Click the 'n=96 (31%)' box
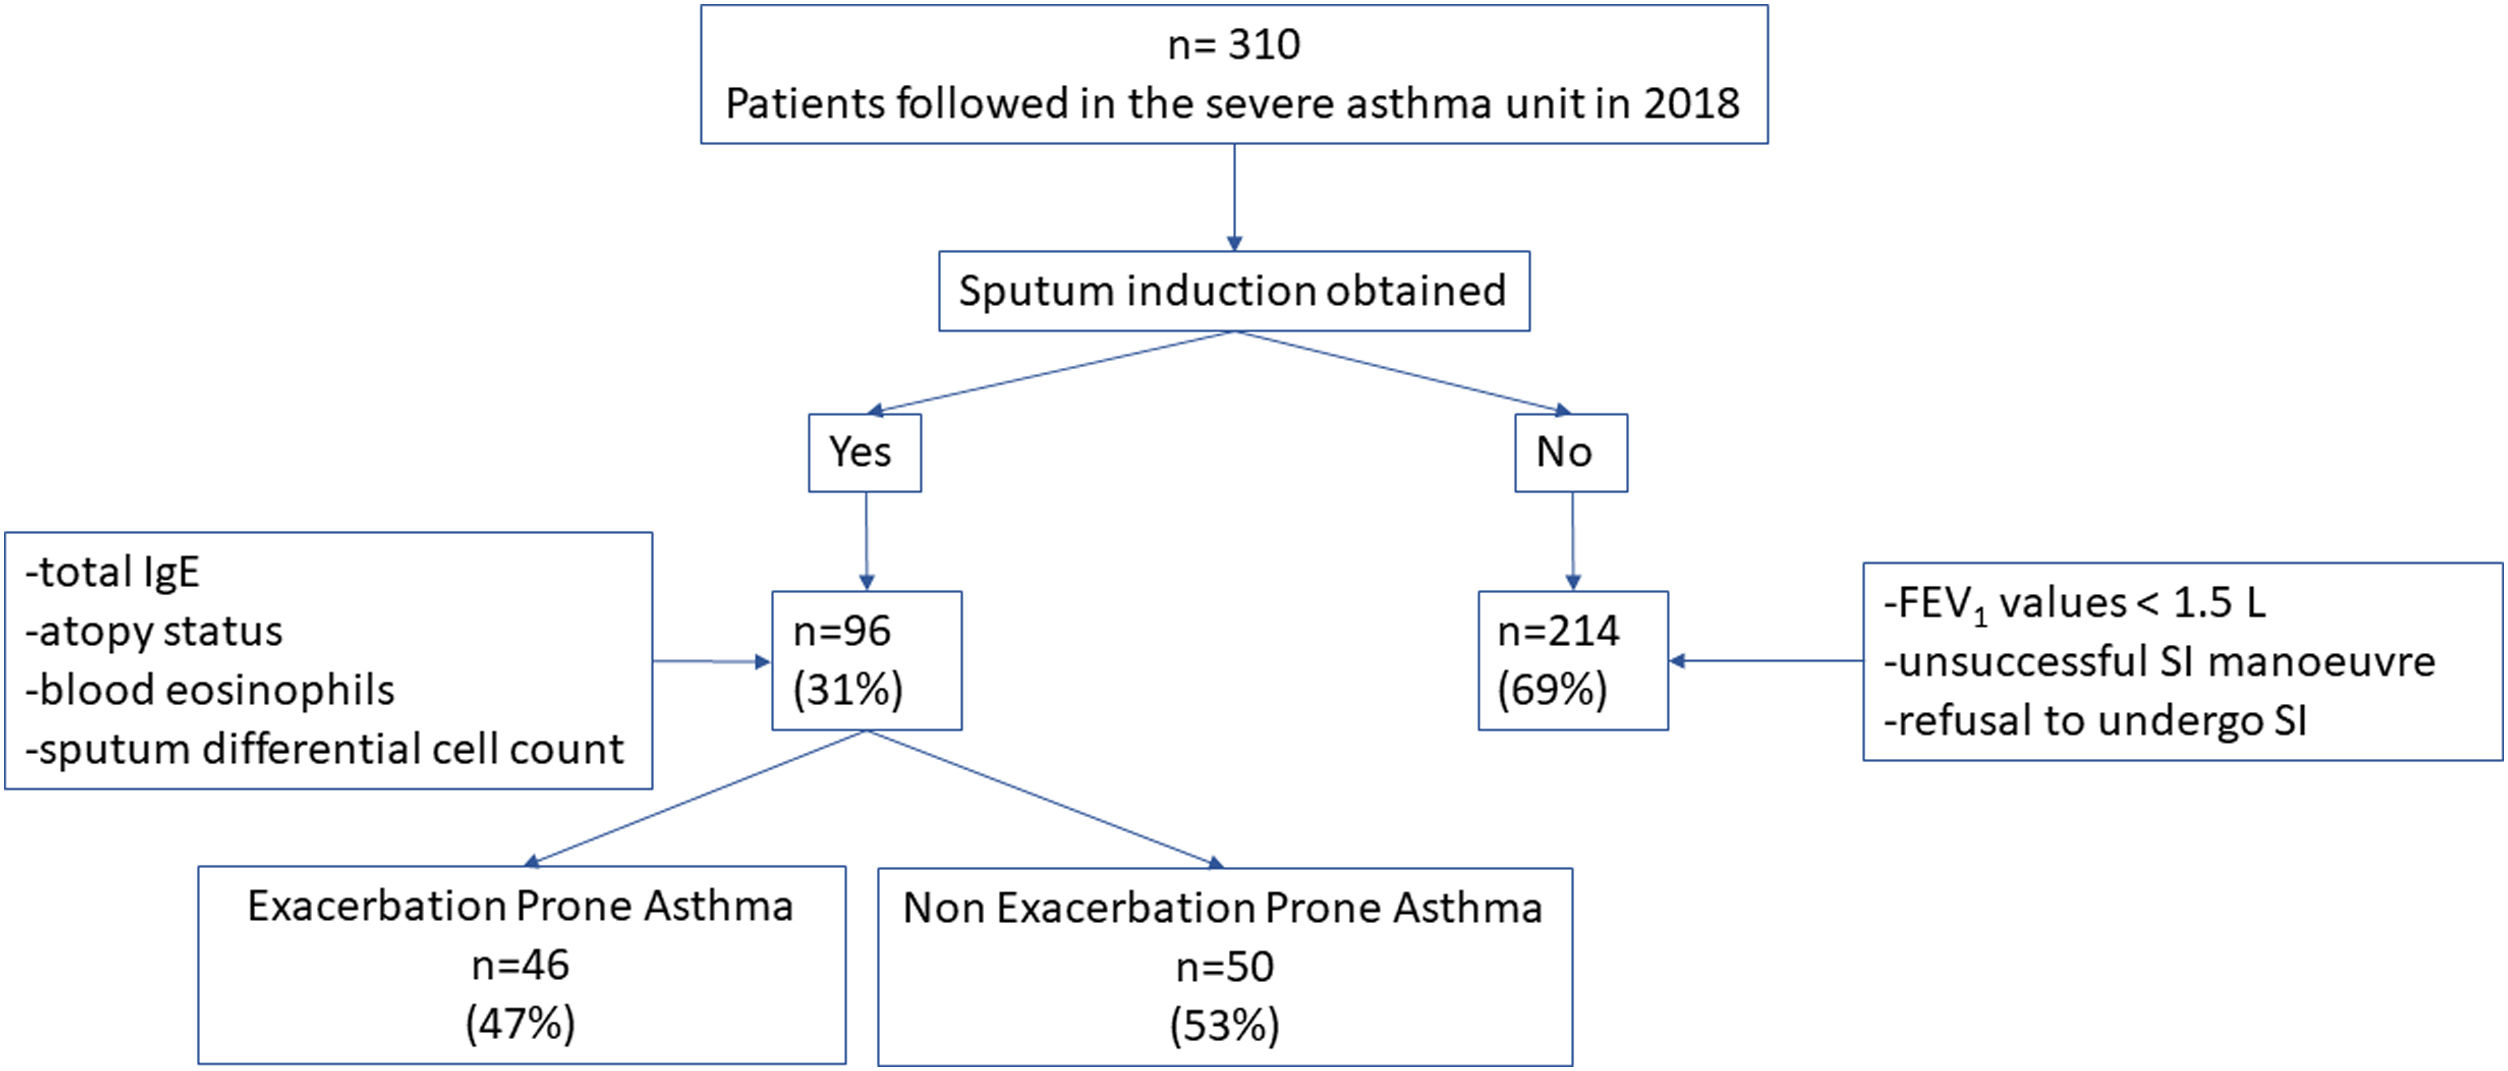 click(866, 660)
